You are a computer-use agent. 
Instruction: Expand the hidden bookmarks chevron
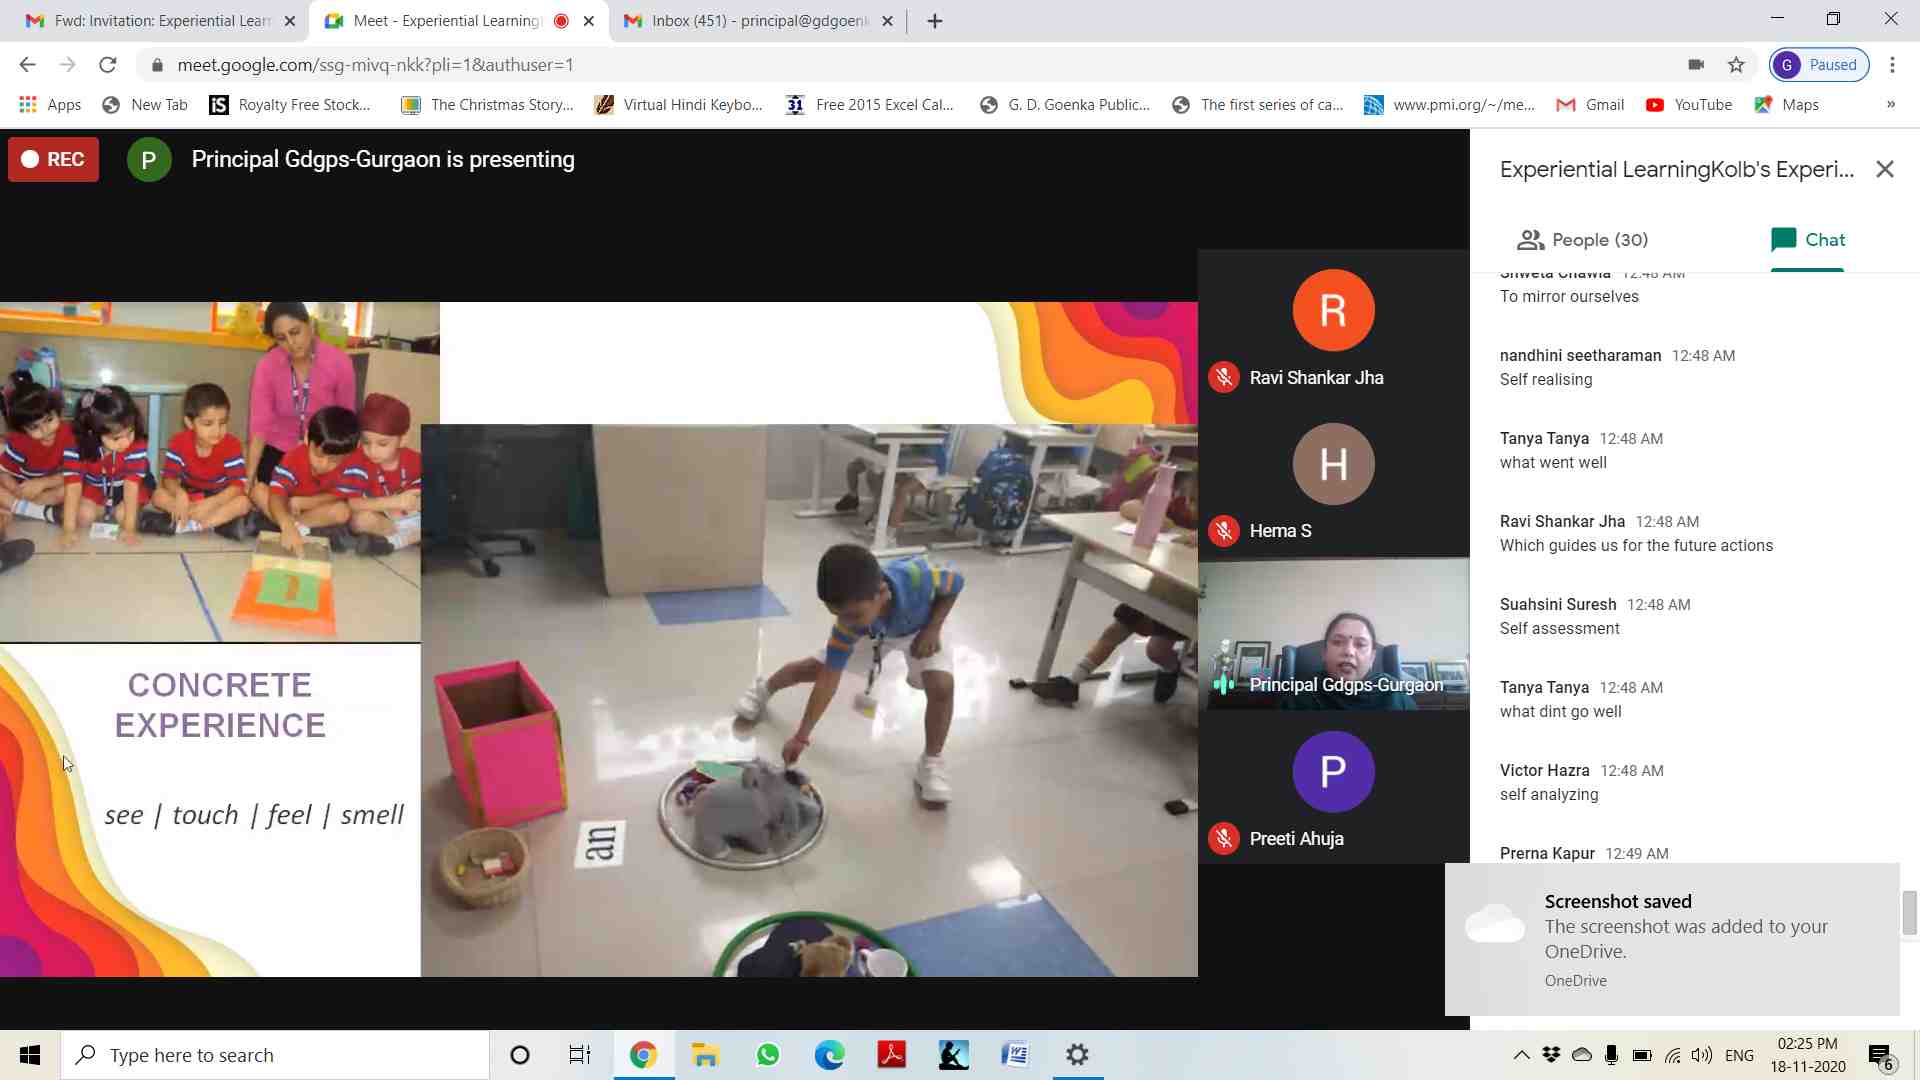1890,105
